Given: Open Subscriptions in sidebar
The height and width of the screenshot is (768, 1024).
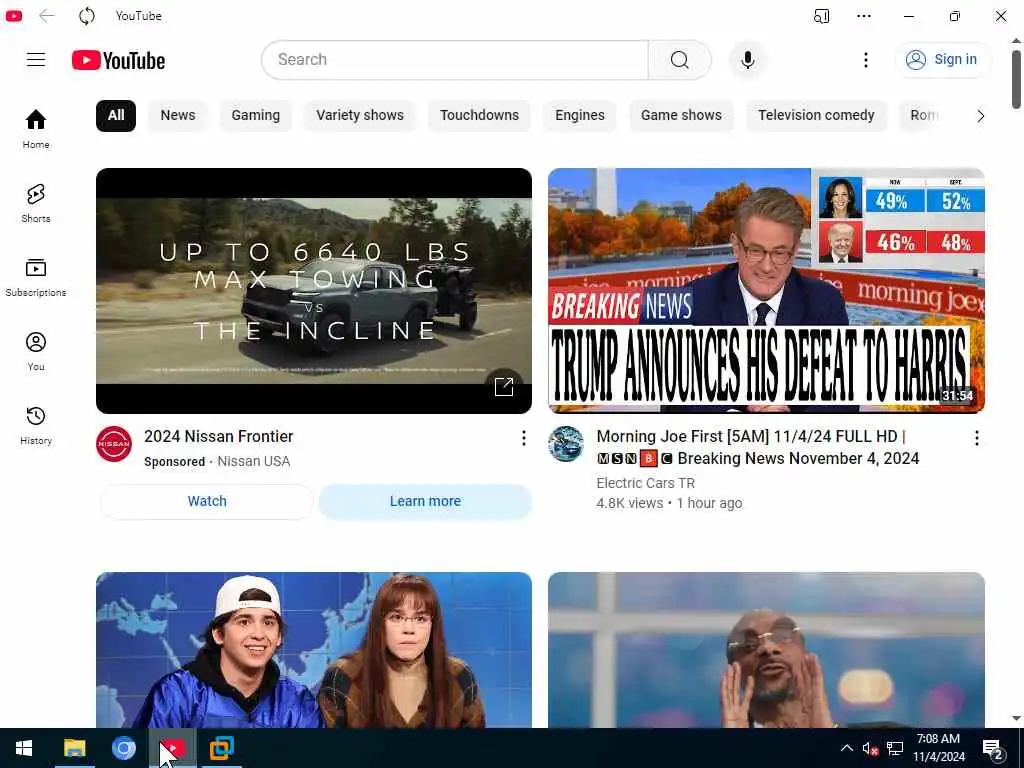Looking at the screenshot, I should pyautogui.click(x=36, y=277).
